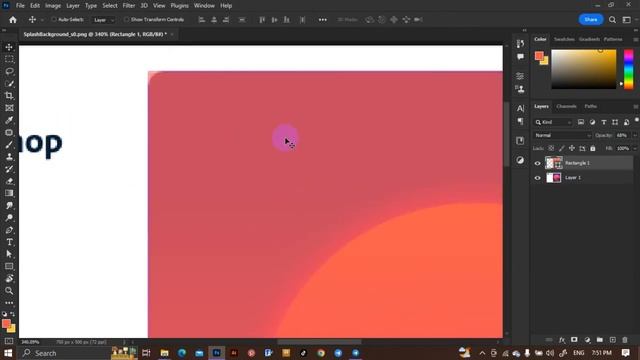Open the Opacity value dropdown

[635, 136]
